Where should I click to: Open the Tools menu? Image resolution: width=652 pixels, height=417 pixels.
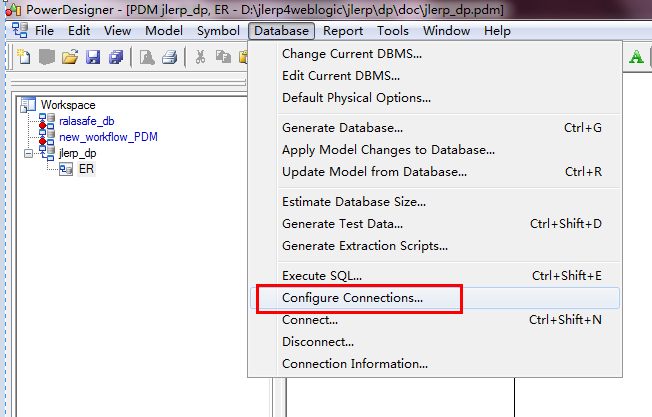coord(393,31)
